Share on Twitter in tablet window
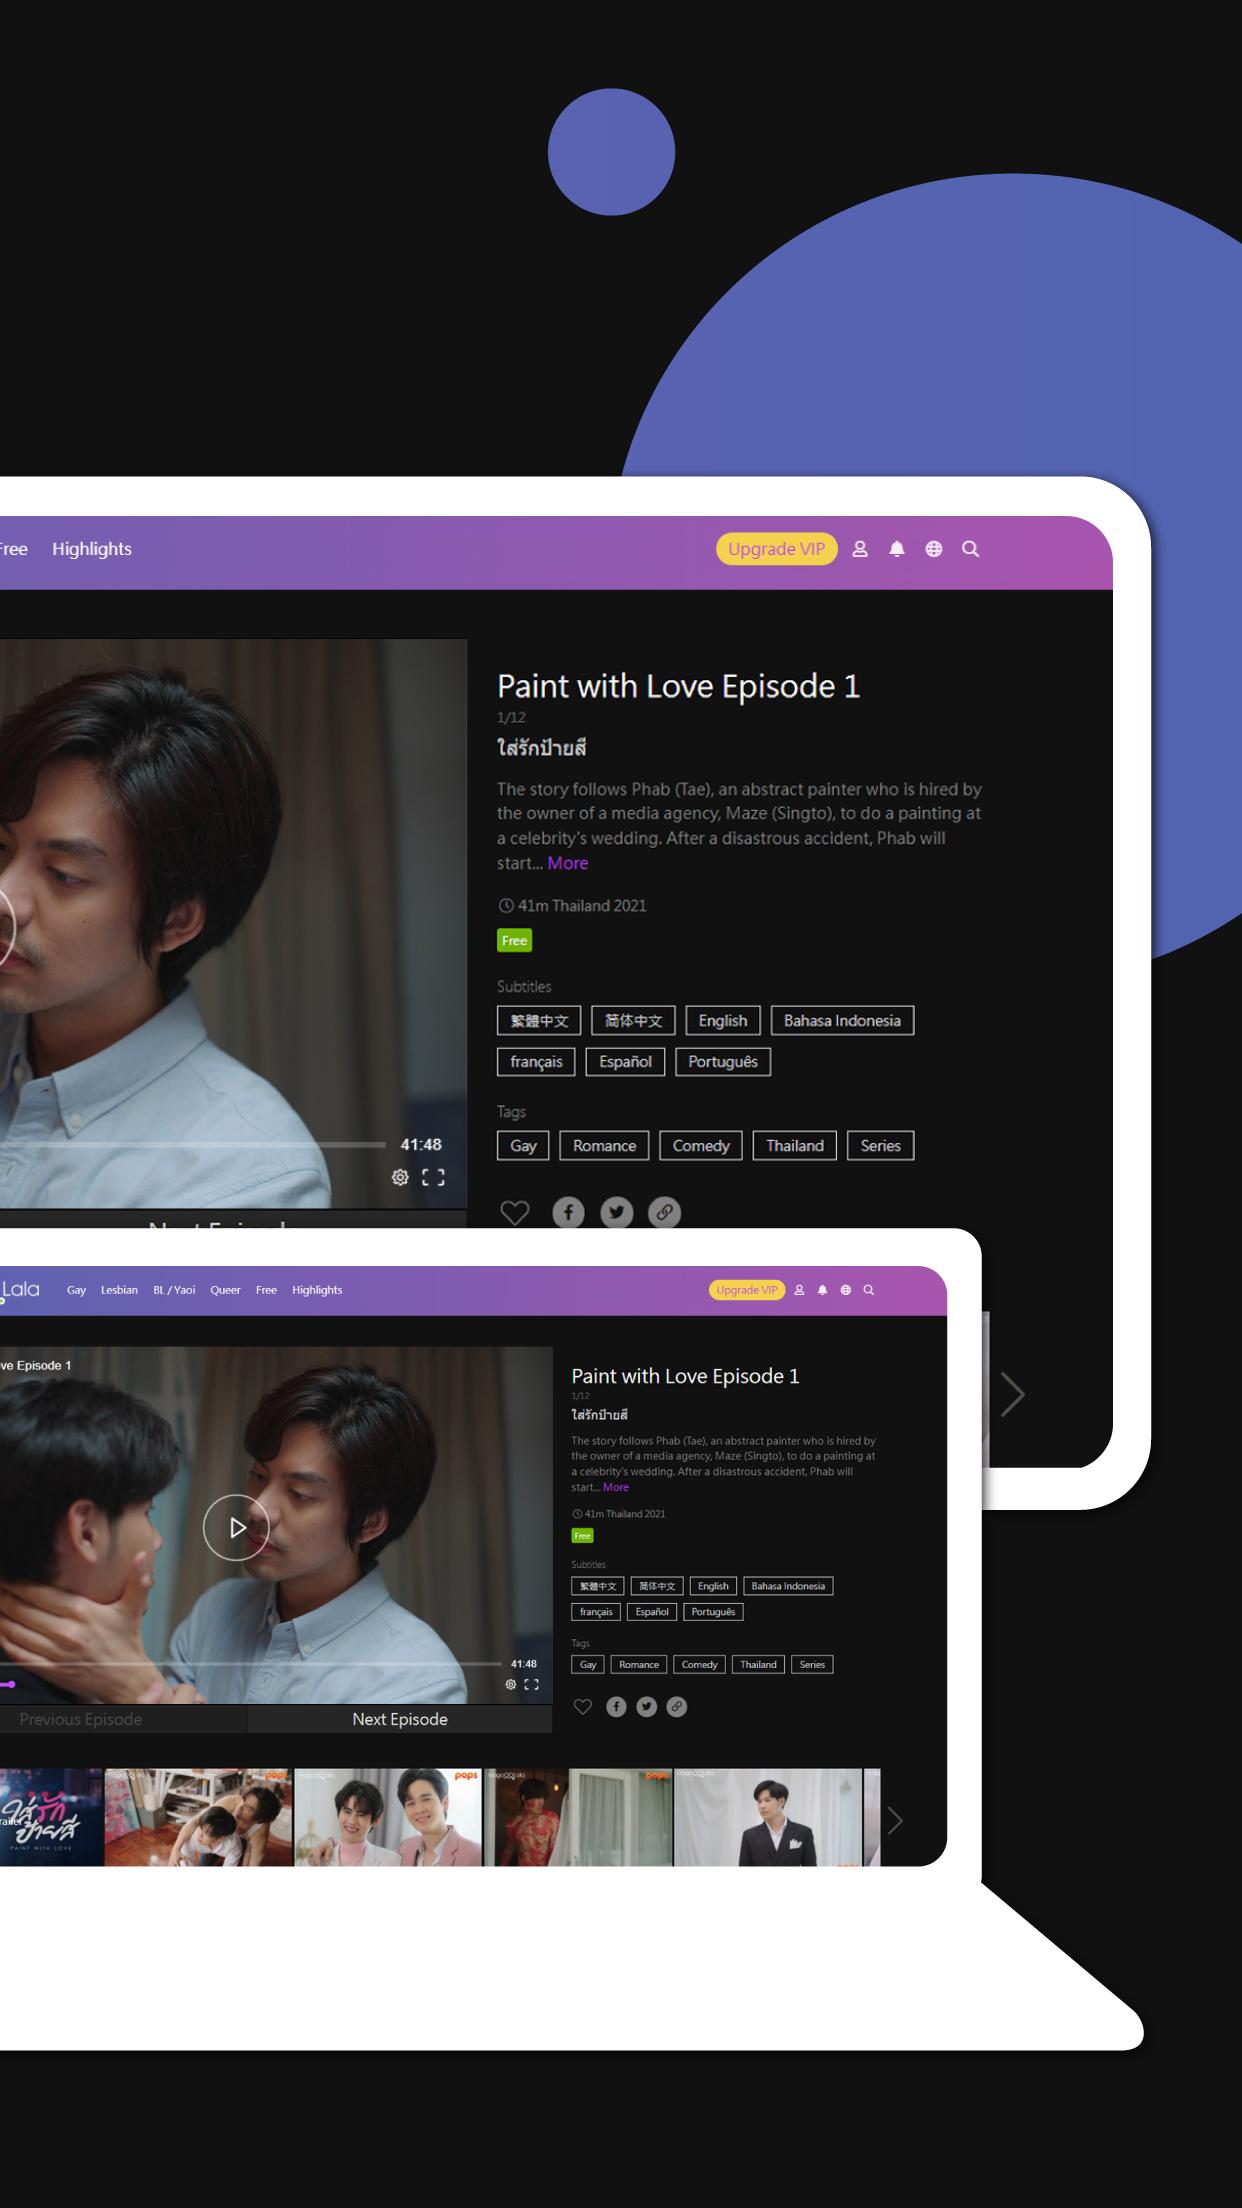The image size is (1242, 2208). click(x=616, y=1212)
